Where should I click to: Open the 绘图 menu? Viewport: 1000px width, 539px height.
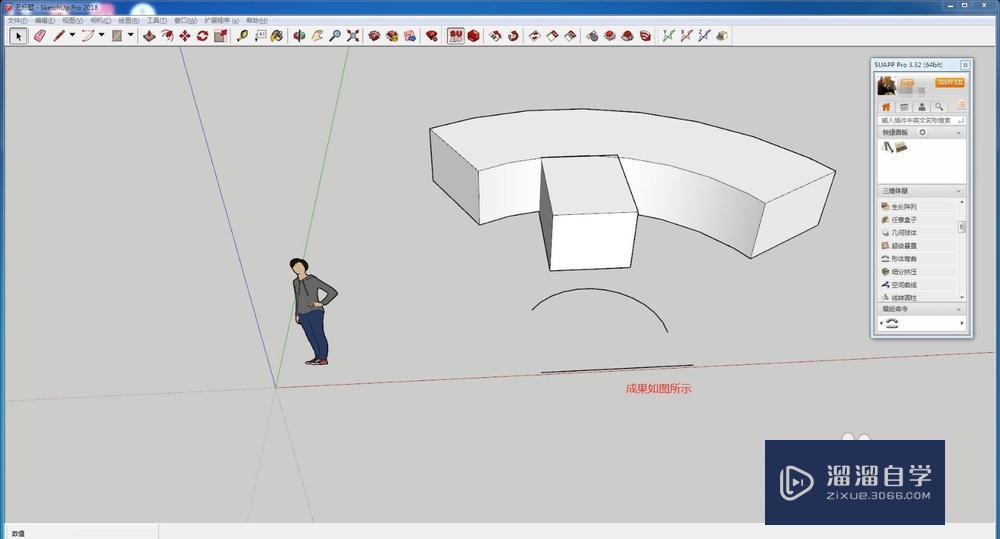pyautogui.click(x=128, y=20)
